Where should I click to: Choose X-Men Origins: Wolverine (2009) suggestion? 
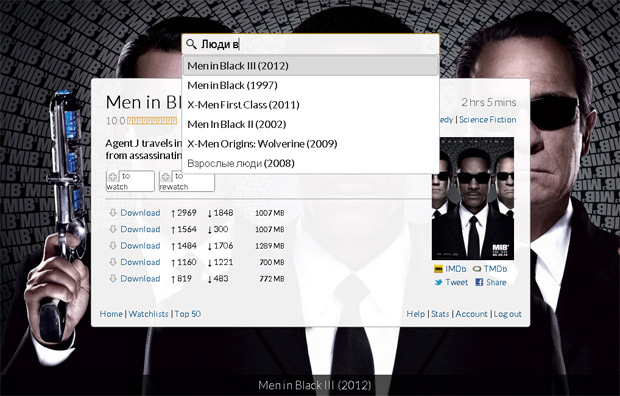(310, 143)
